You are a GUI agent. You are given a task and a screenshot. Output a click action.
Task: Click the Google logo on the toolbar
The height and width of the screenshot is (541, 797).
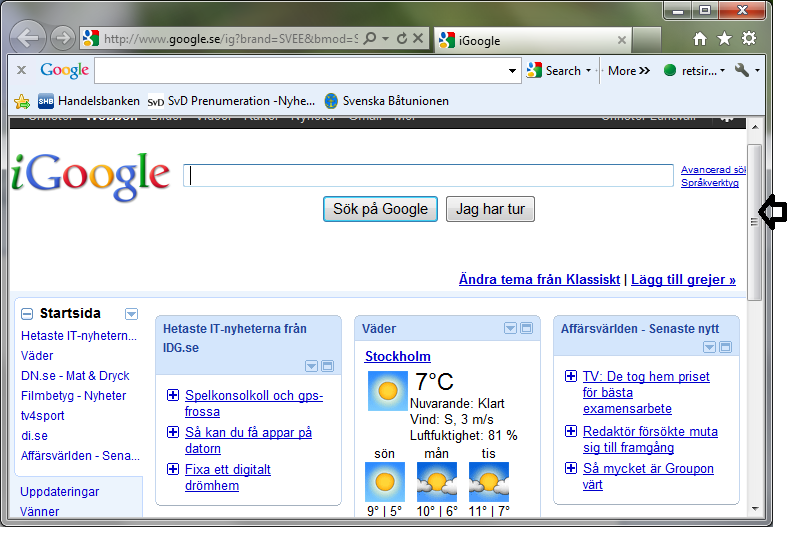coord(65,70)
